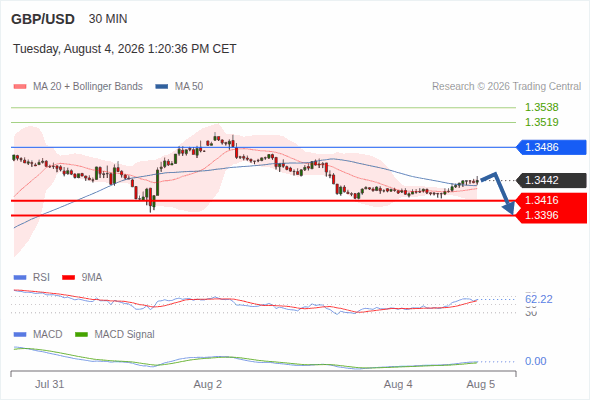The height and width of the screenshot is (400, 590).
Task: Click the 1.3519 resistance level value
Action: click(541, 122)
